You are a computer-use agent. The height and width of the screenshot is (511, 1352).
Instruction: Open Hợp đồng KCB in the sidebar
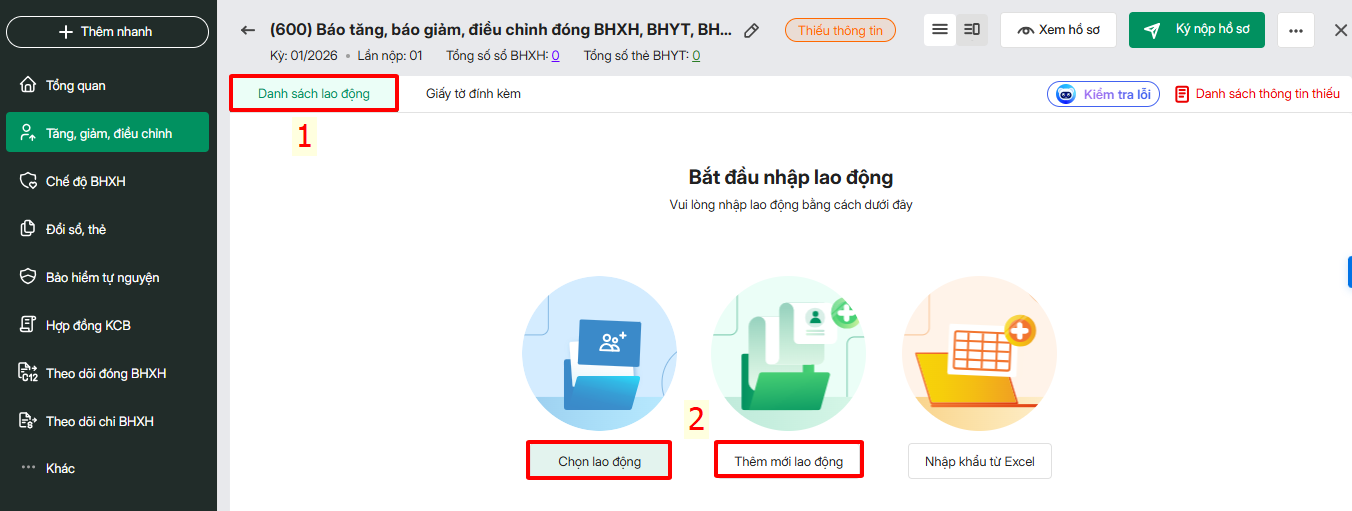88,326
